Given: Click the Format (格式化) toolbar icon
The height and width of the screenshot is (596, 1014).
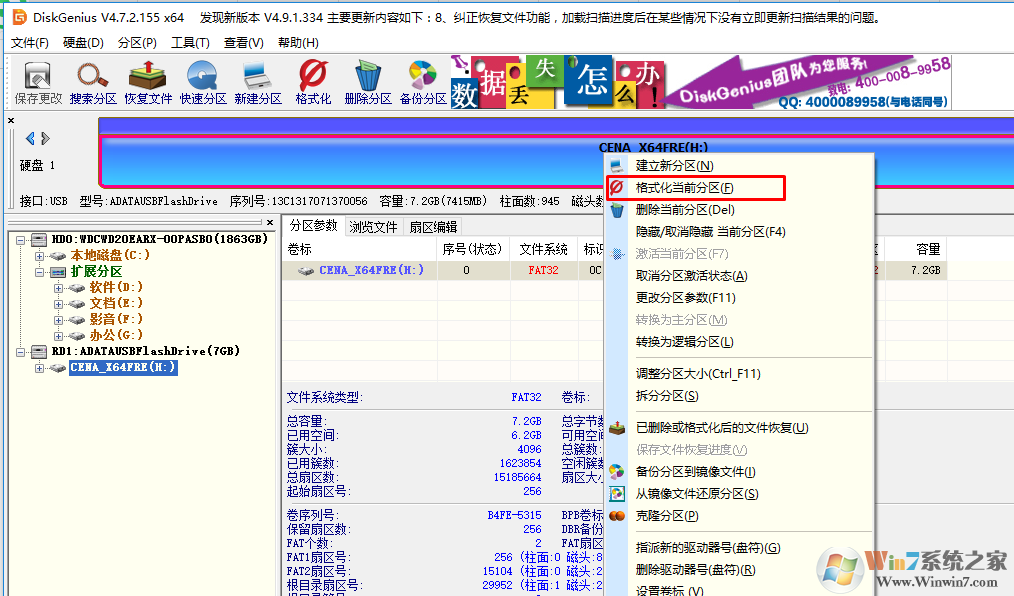Looking at the screenshot, I should coord(313,81).
